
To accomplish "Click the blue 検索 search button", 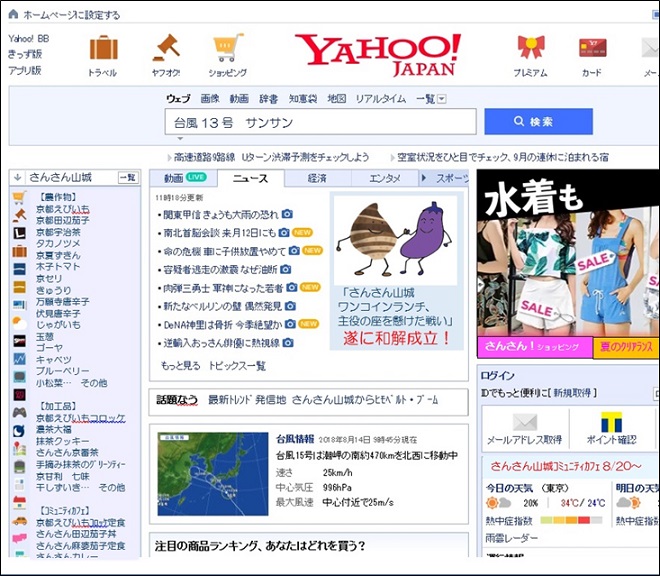I will (538, 122).
